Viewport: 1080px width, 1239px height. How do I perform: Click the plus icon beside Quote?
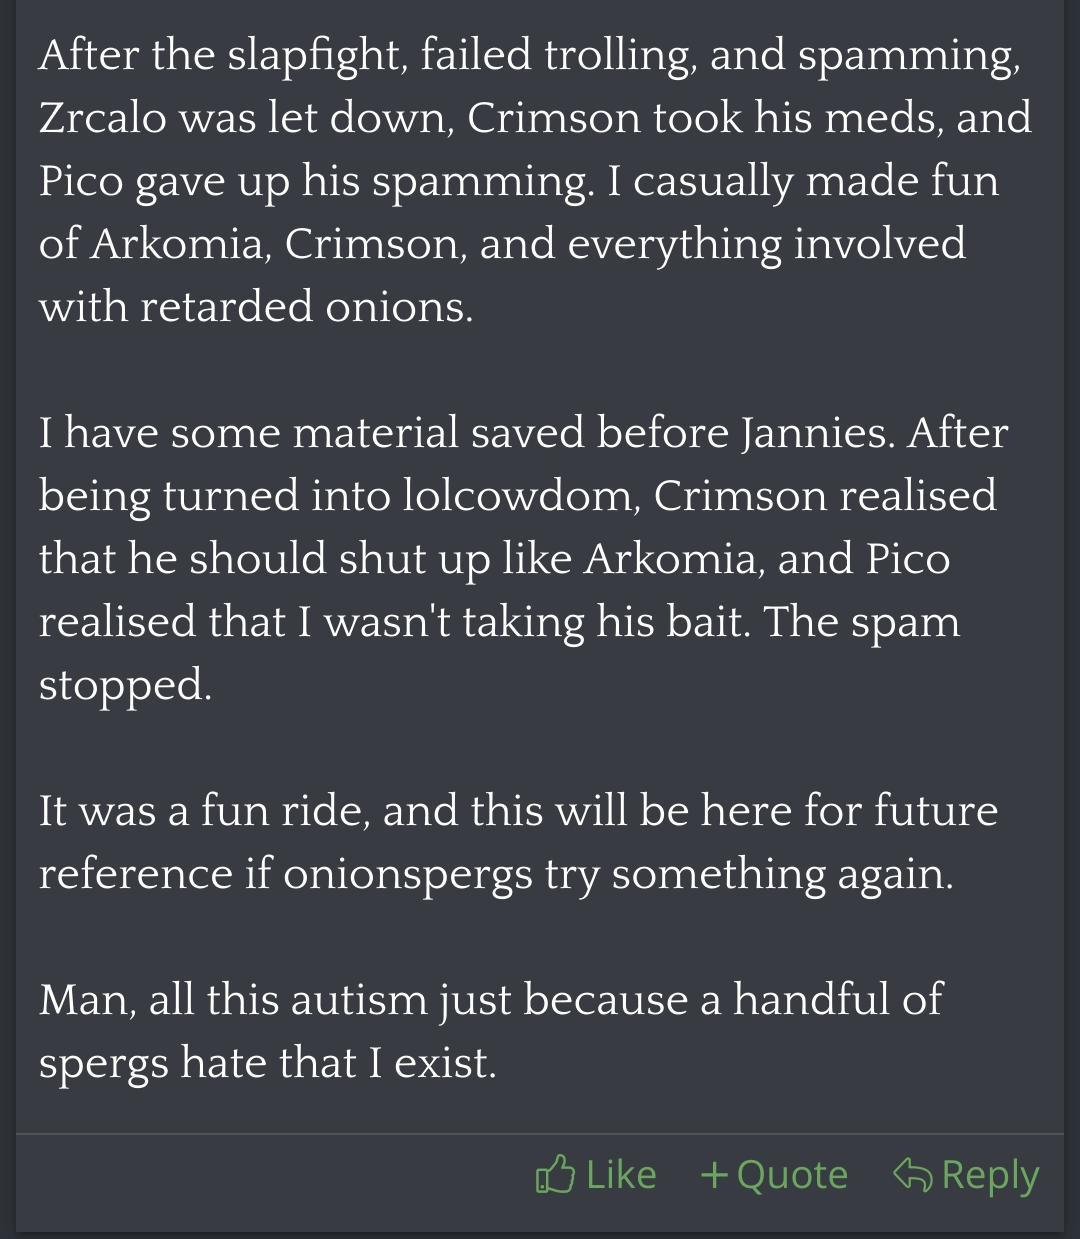tap(714, 1176)
